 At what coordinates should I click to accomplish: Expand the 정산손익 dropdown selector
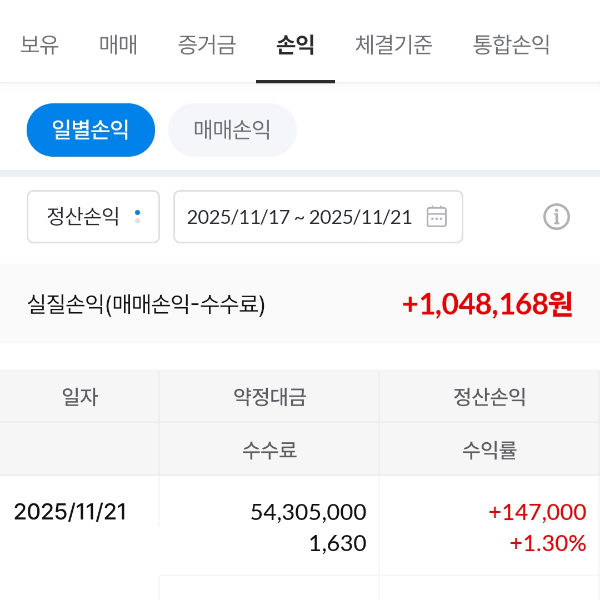[93, 216]
